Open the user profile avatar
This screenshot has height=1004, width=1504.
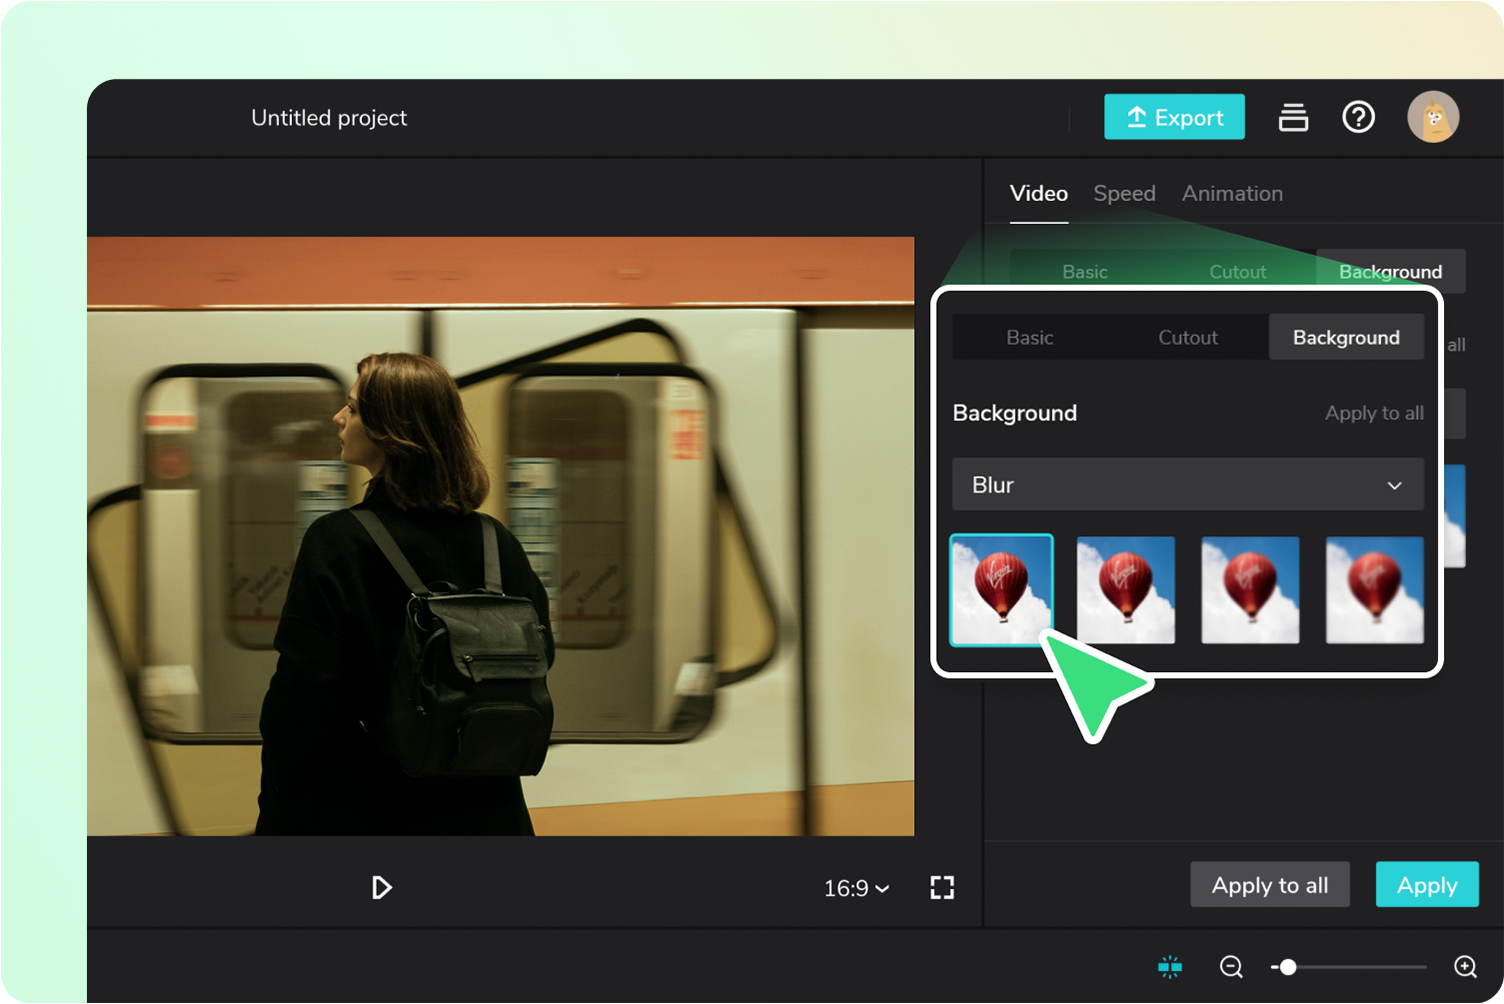1433,117
